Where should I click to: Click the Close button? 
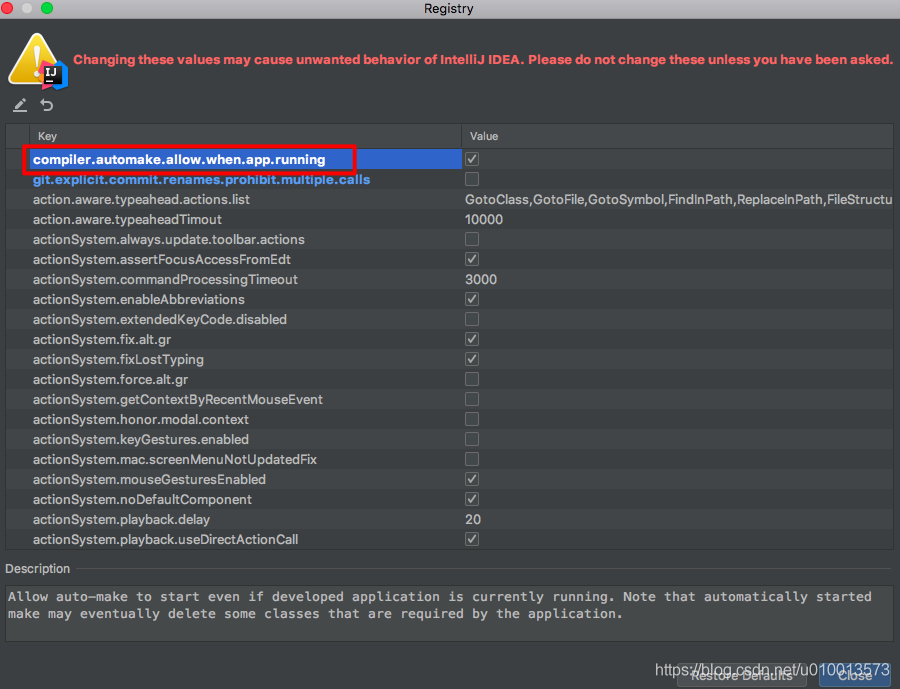click(855, 676)
